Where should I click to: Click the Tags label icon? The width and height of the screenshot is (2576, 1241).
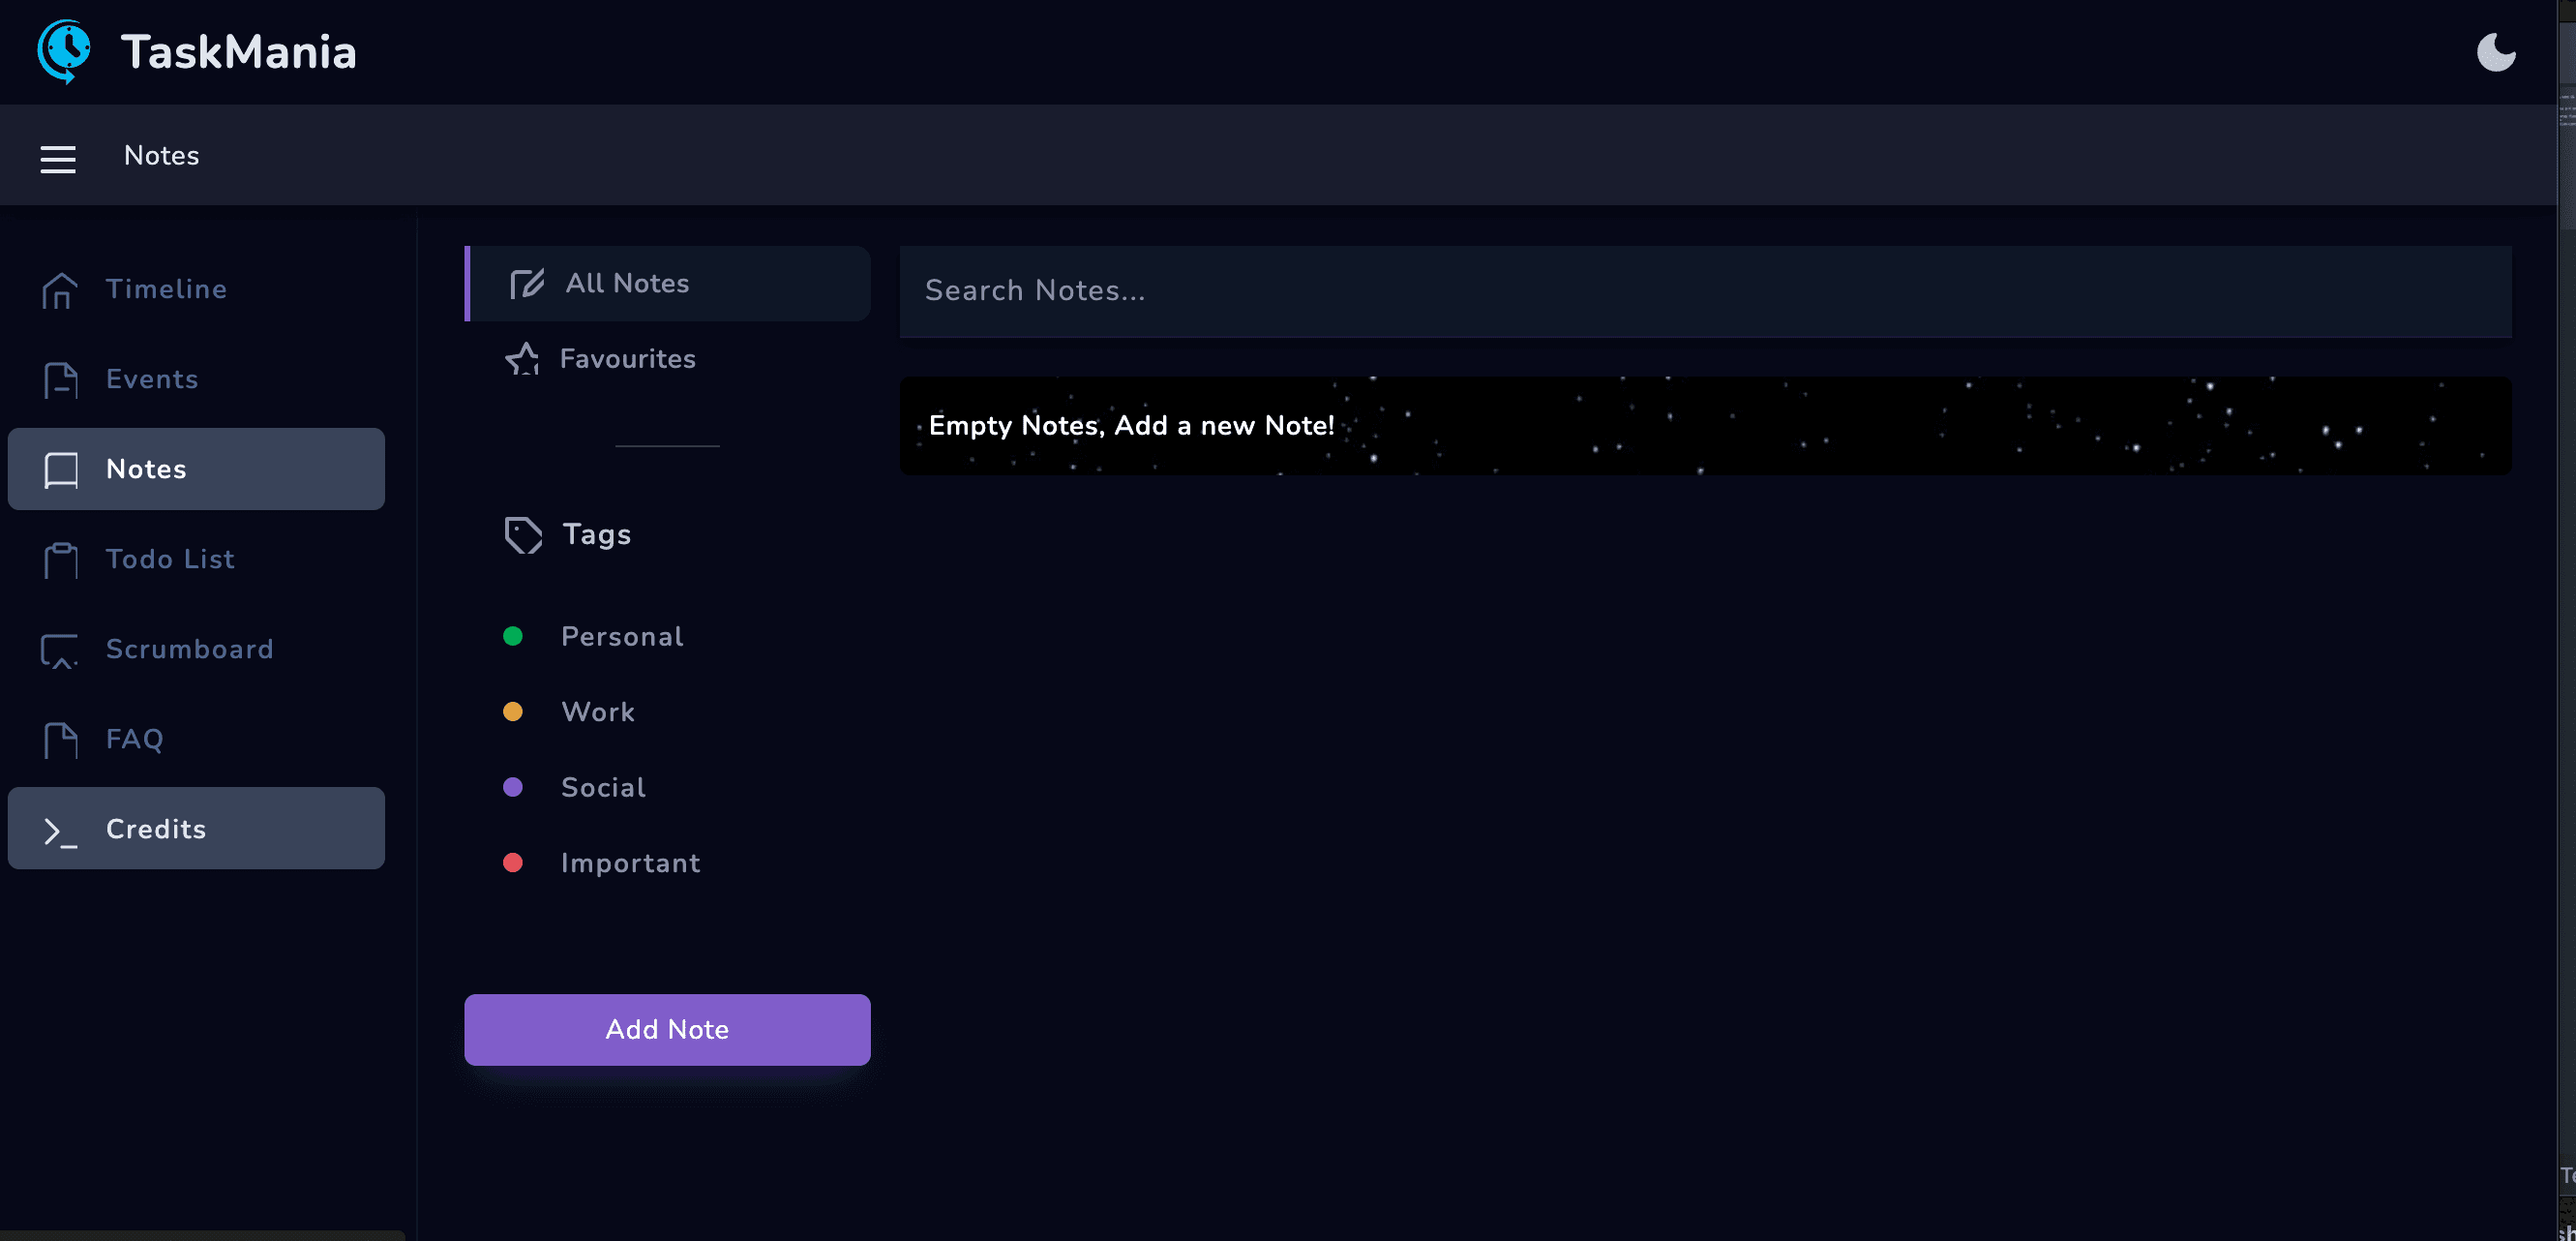(523, 535)
